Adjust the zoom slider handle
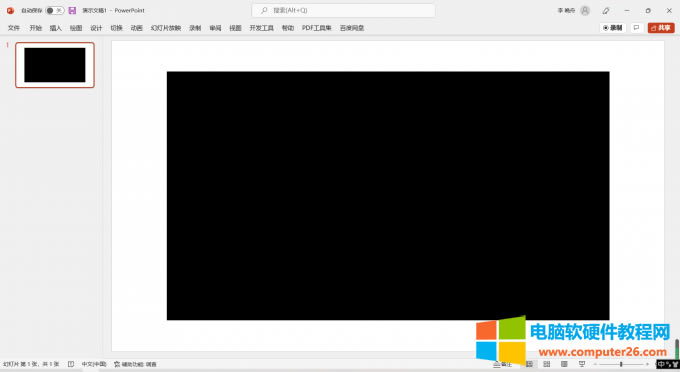The width and height of the screenshot is (680, 372). point(621,364)
